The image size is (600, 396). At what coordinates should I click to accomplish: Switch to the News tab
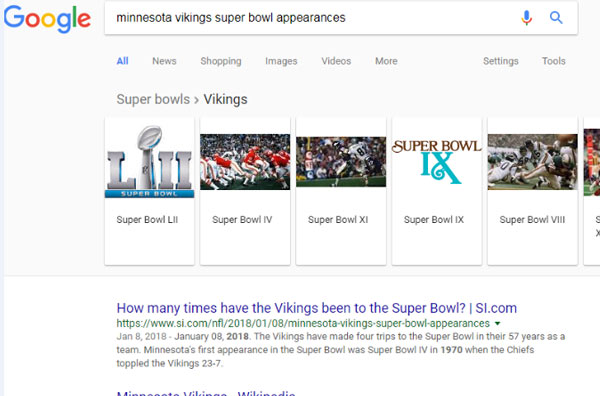[x=164, y=61]
